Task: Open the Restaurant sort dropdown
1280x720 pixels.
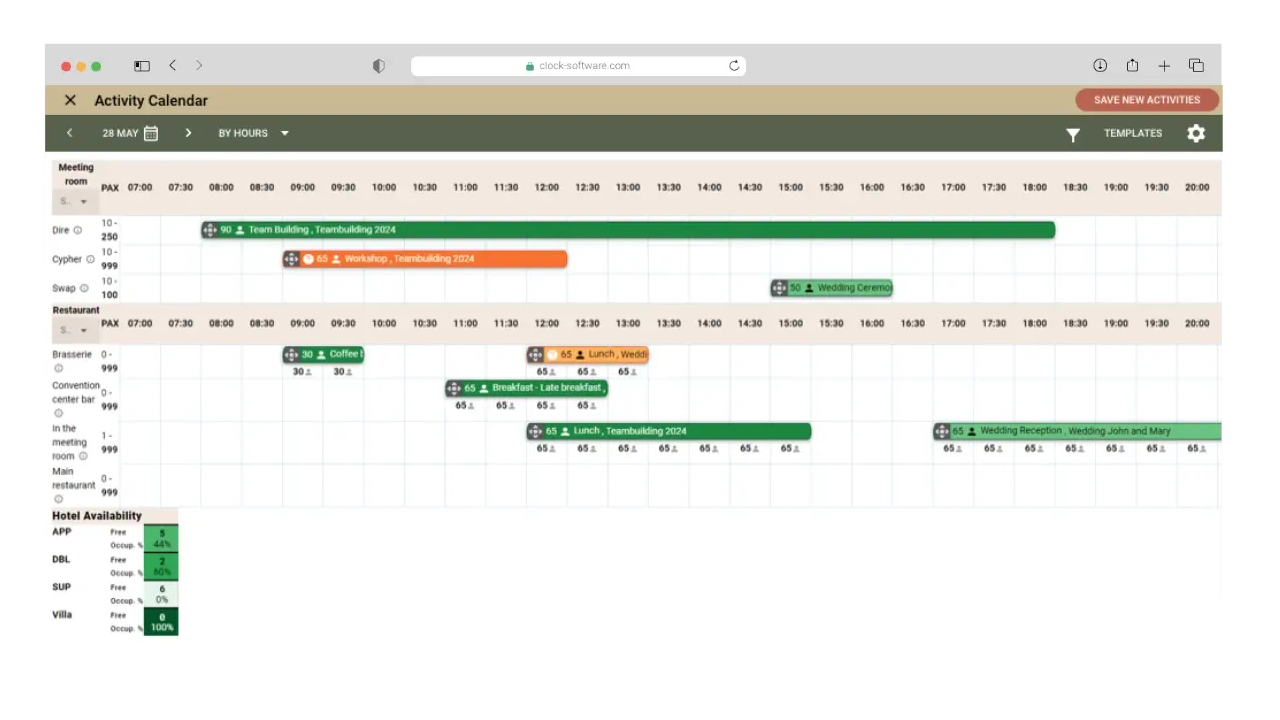Action: coord(73,330)
